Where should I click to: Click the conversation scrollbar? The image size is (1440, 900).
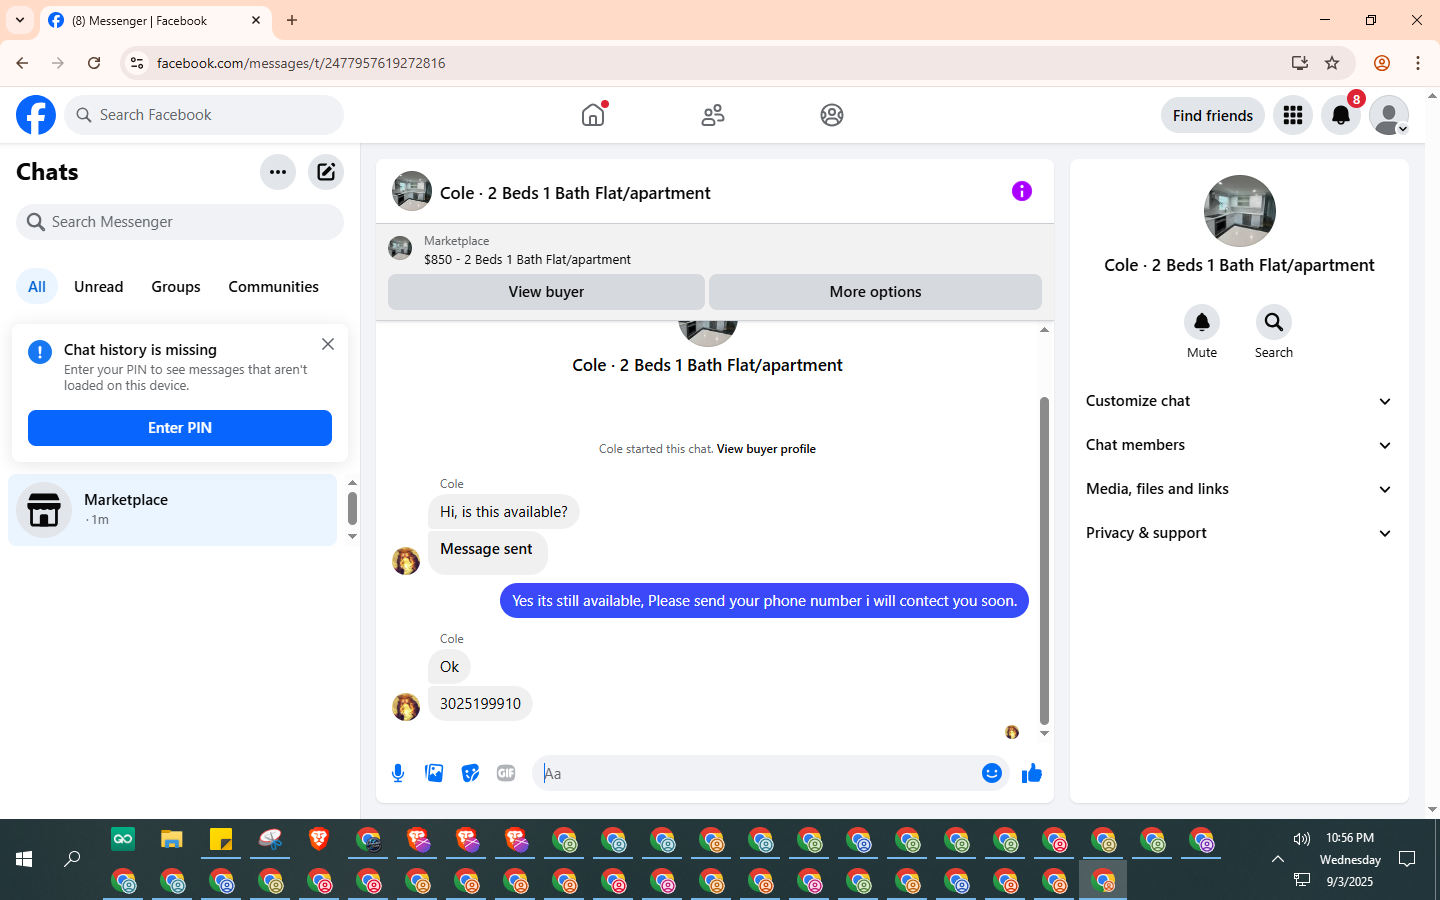[1044, 560]
